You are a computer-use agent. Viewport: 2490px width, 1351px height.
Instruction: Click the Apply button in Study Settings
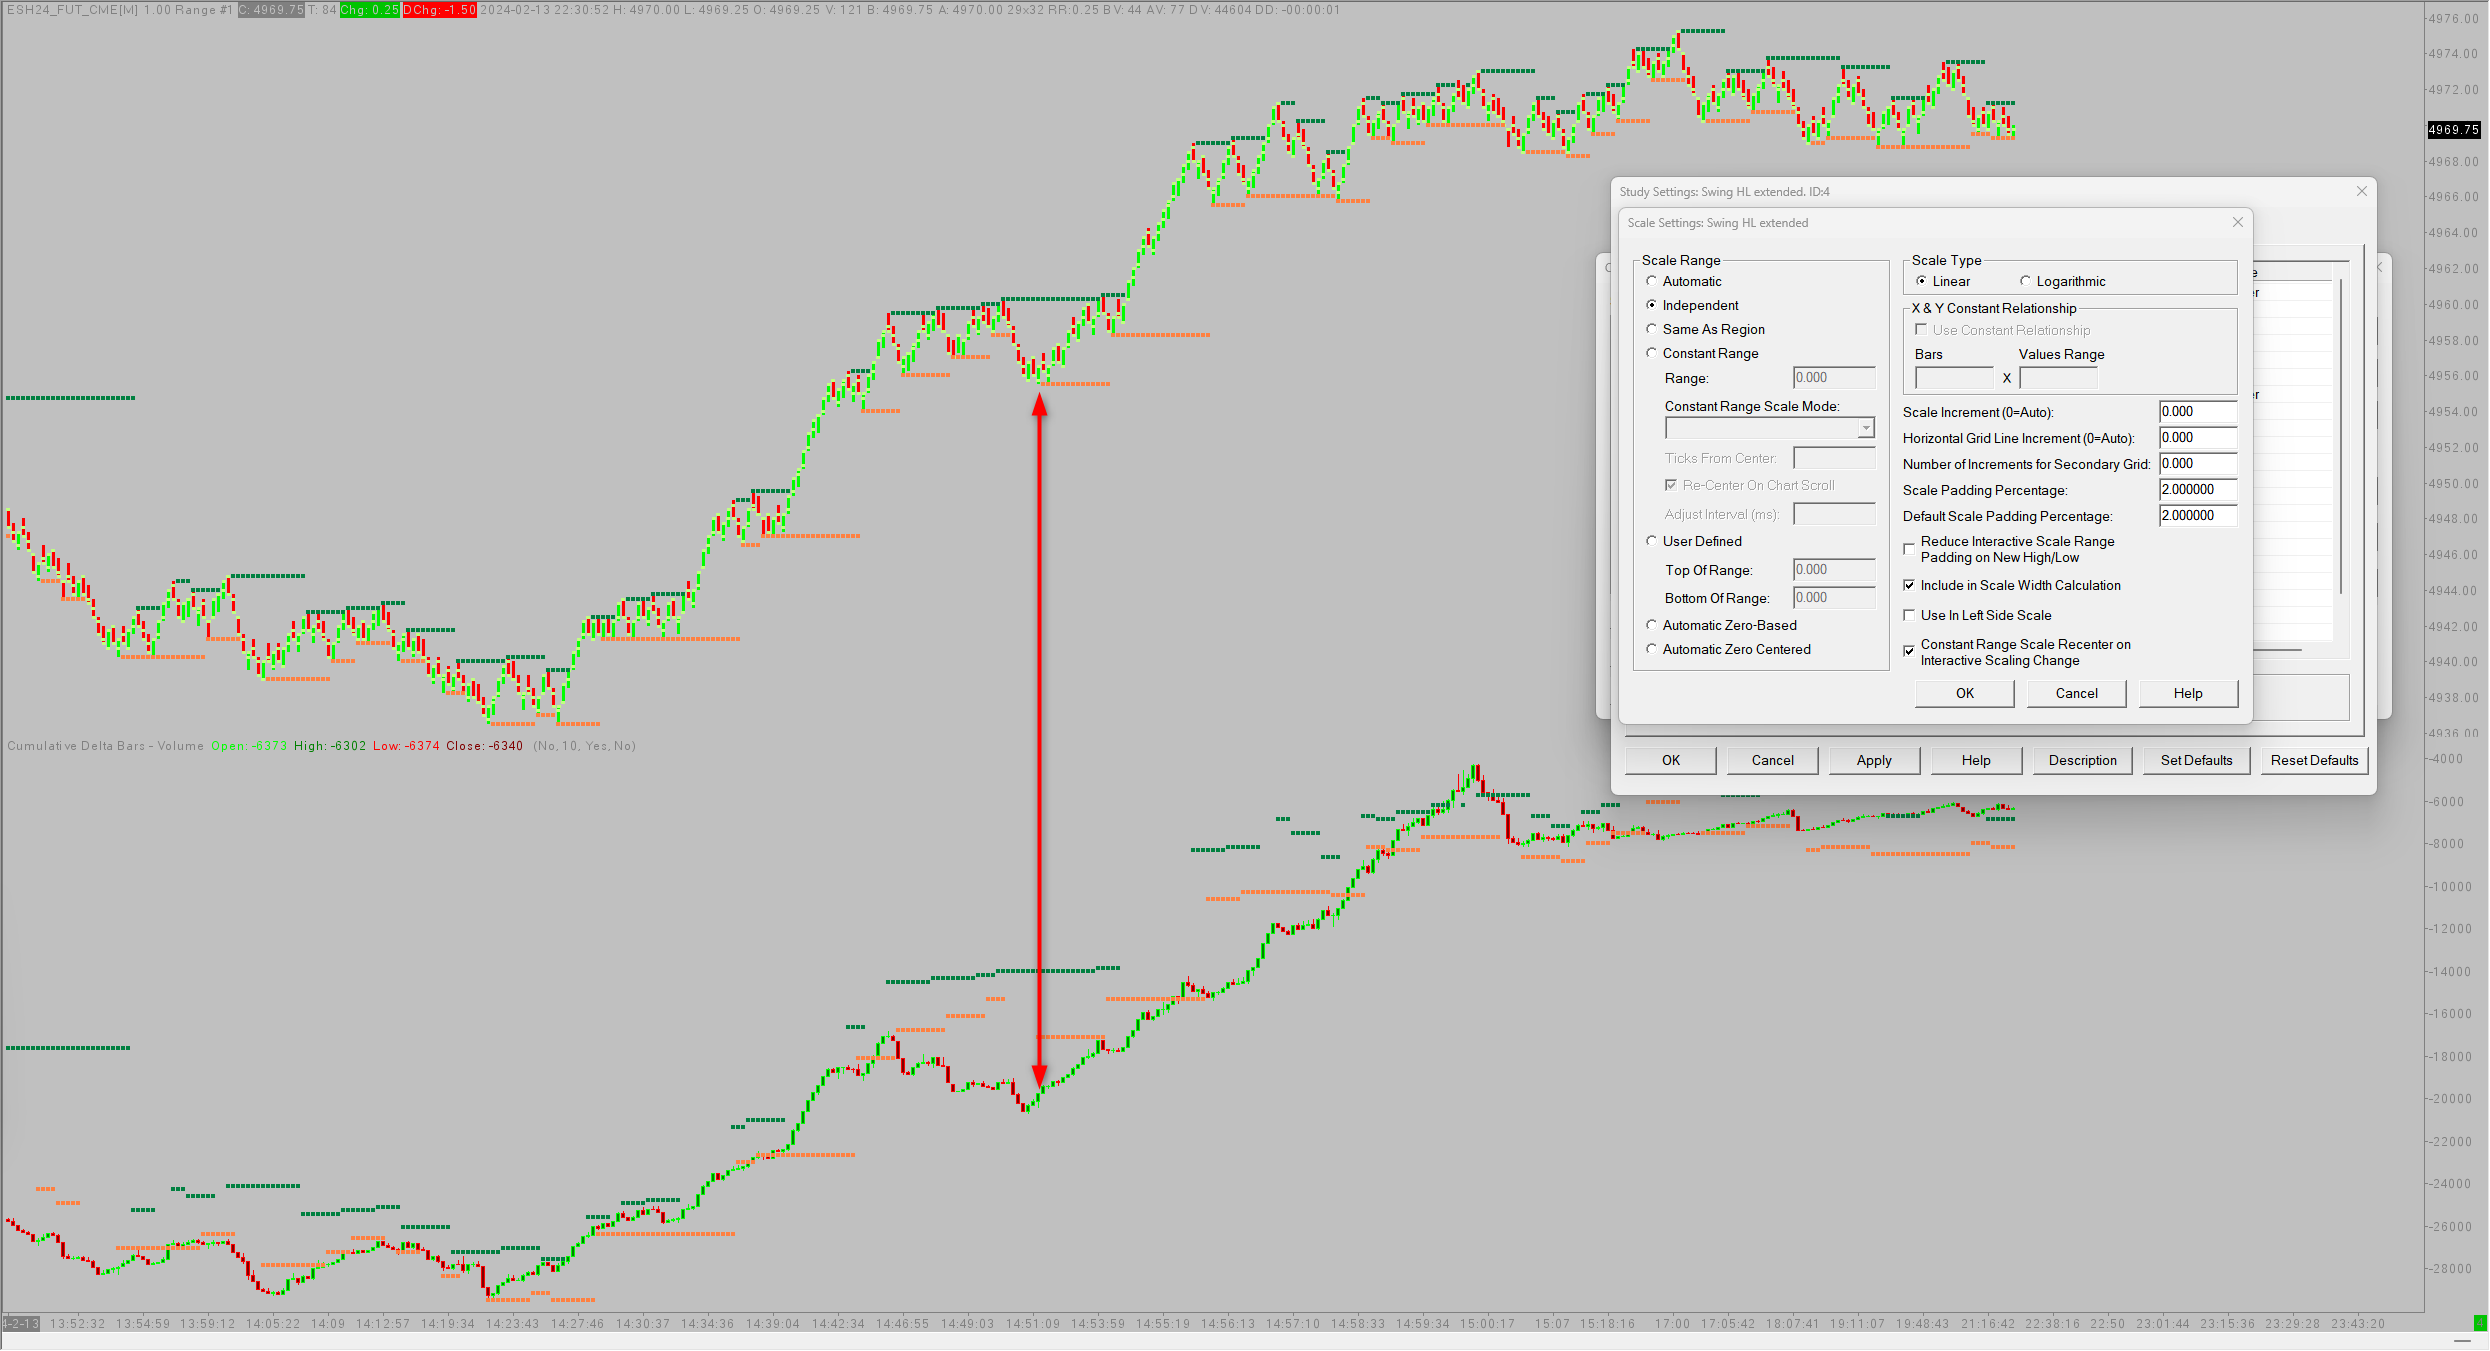(1873, 760)
